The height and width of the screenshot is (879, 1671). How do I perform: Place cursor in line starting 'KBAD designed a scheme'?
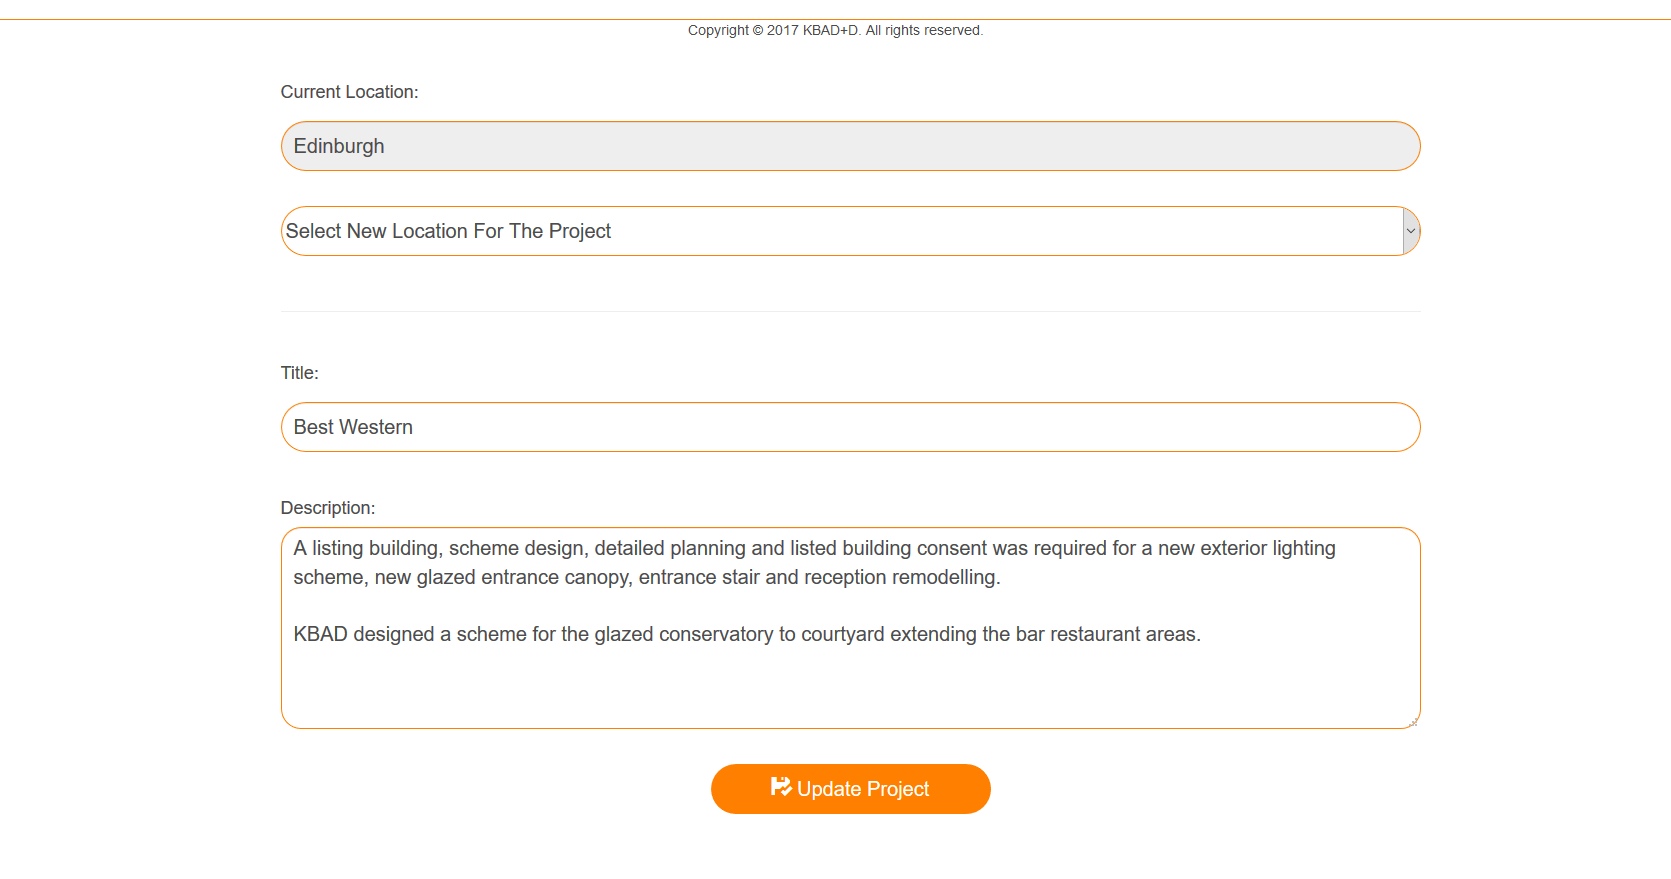click(747, 634)
